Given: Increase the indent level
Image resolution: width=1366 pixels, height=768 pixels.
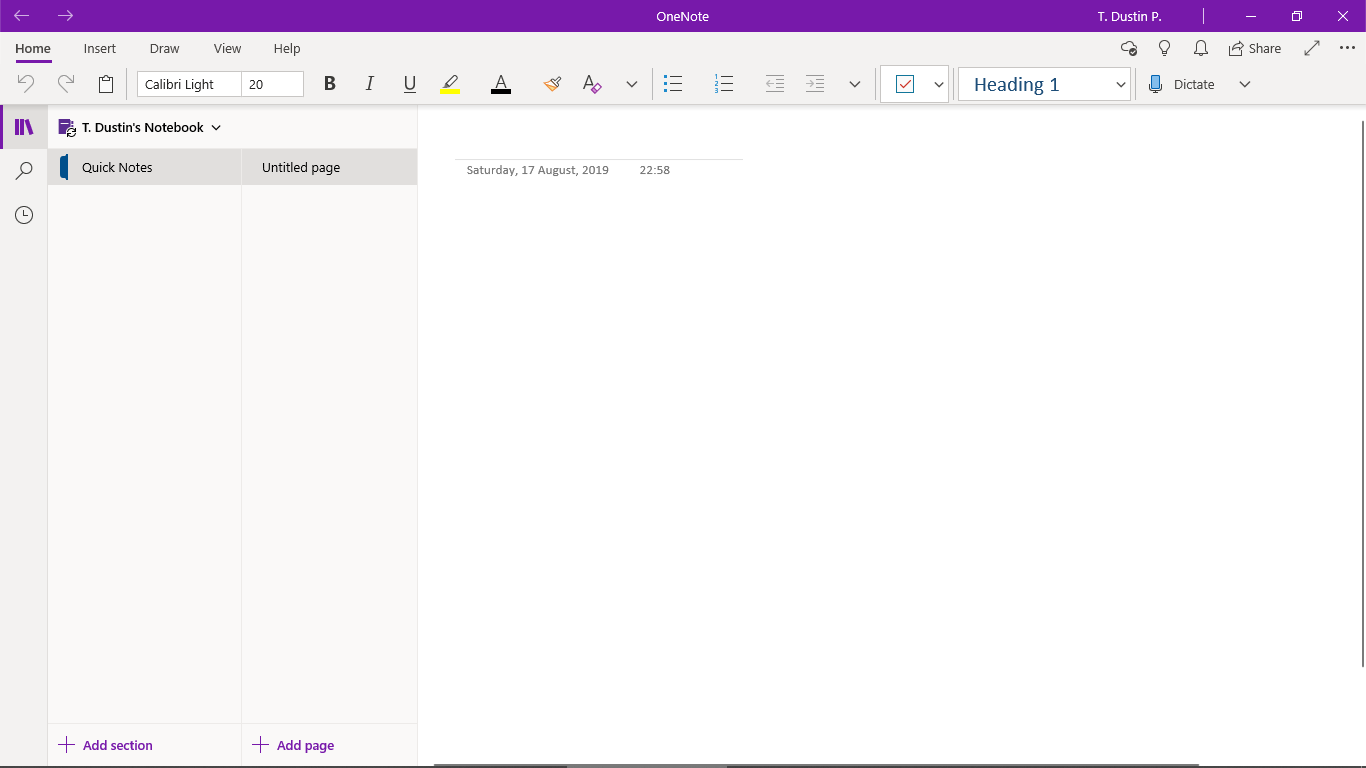Looking at the screenshot, I should coord(815,84).
